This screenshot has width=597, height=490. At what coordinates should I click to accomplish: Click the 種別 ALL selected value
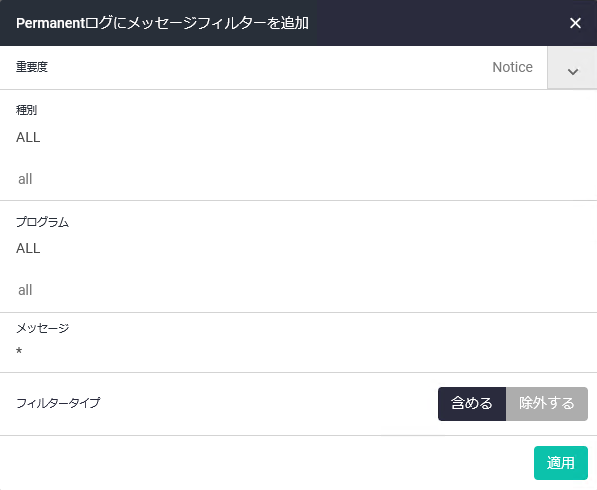click(28, 137)
